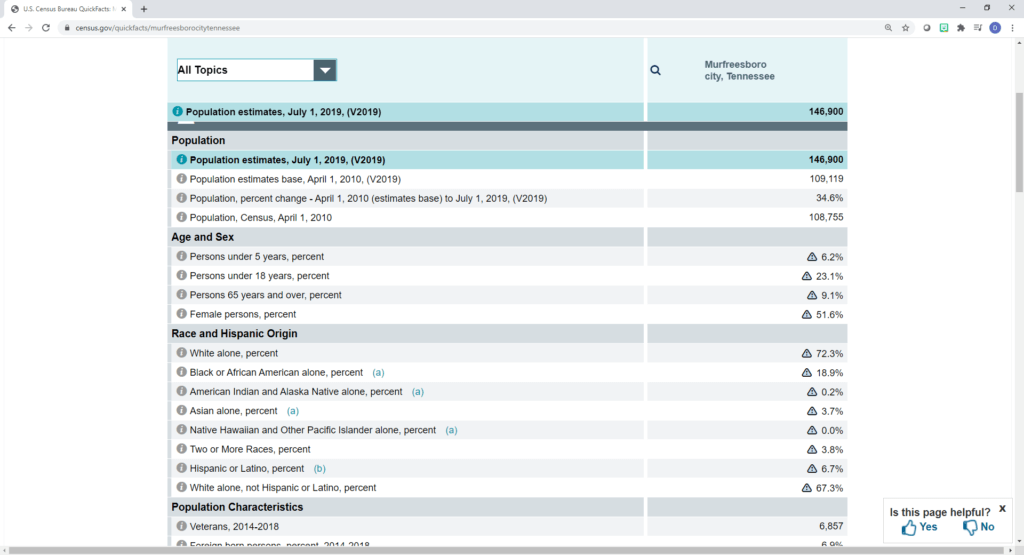Click the Age and Sex section heading
This screenshot has width=1024, height=555.
pos(202,237)
